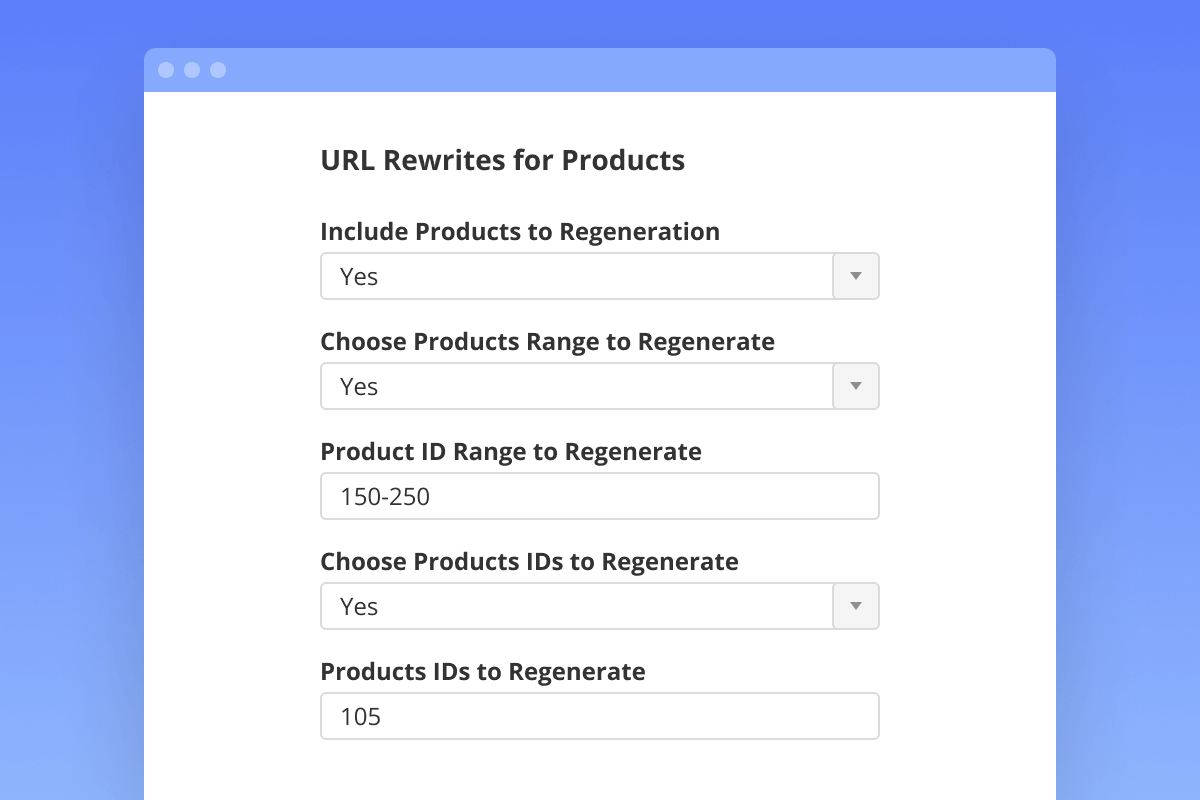Expand the Choose Products Range to Regenerate select
The width and height of the screenshot is (1200, 800).
576,386
